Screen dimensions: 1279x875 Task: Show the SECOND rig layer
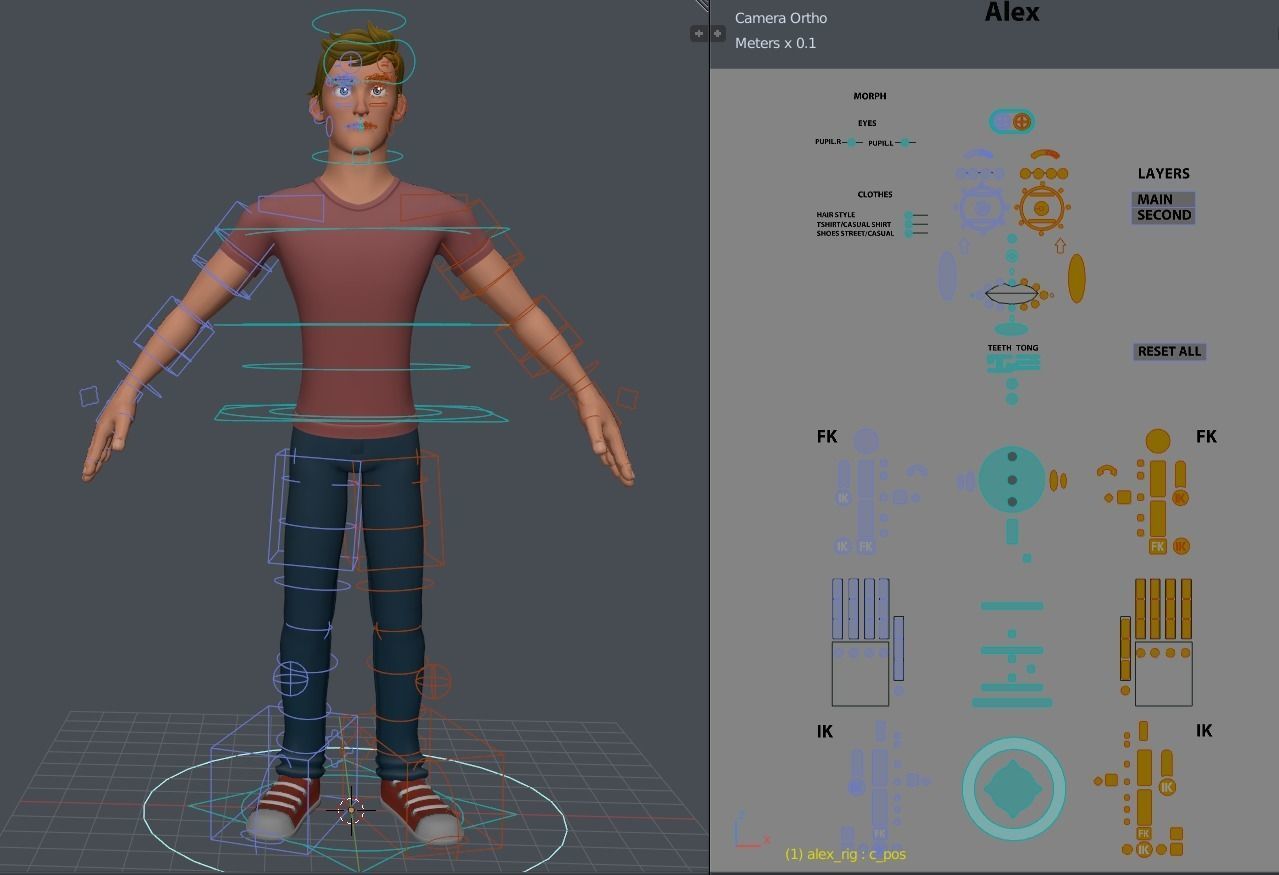1163,215
